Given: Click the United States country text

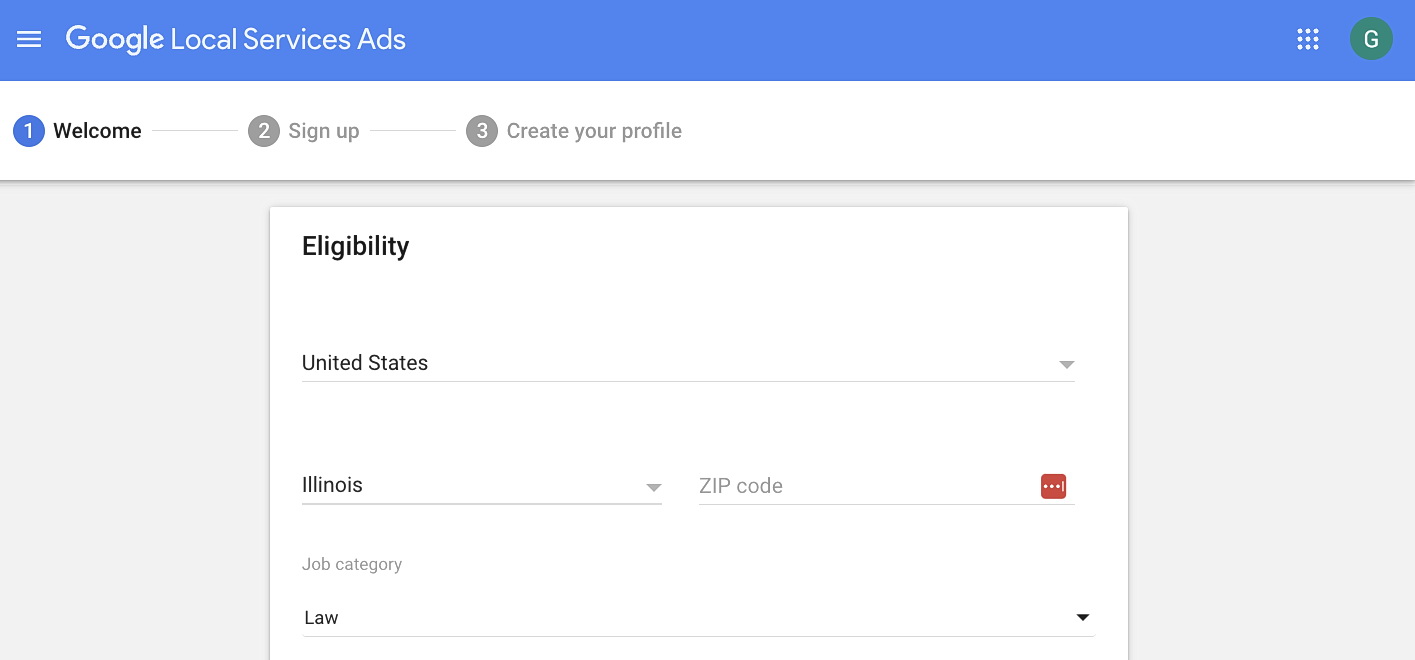Looking at the screenshot, I should point(365,363).
